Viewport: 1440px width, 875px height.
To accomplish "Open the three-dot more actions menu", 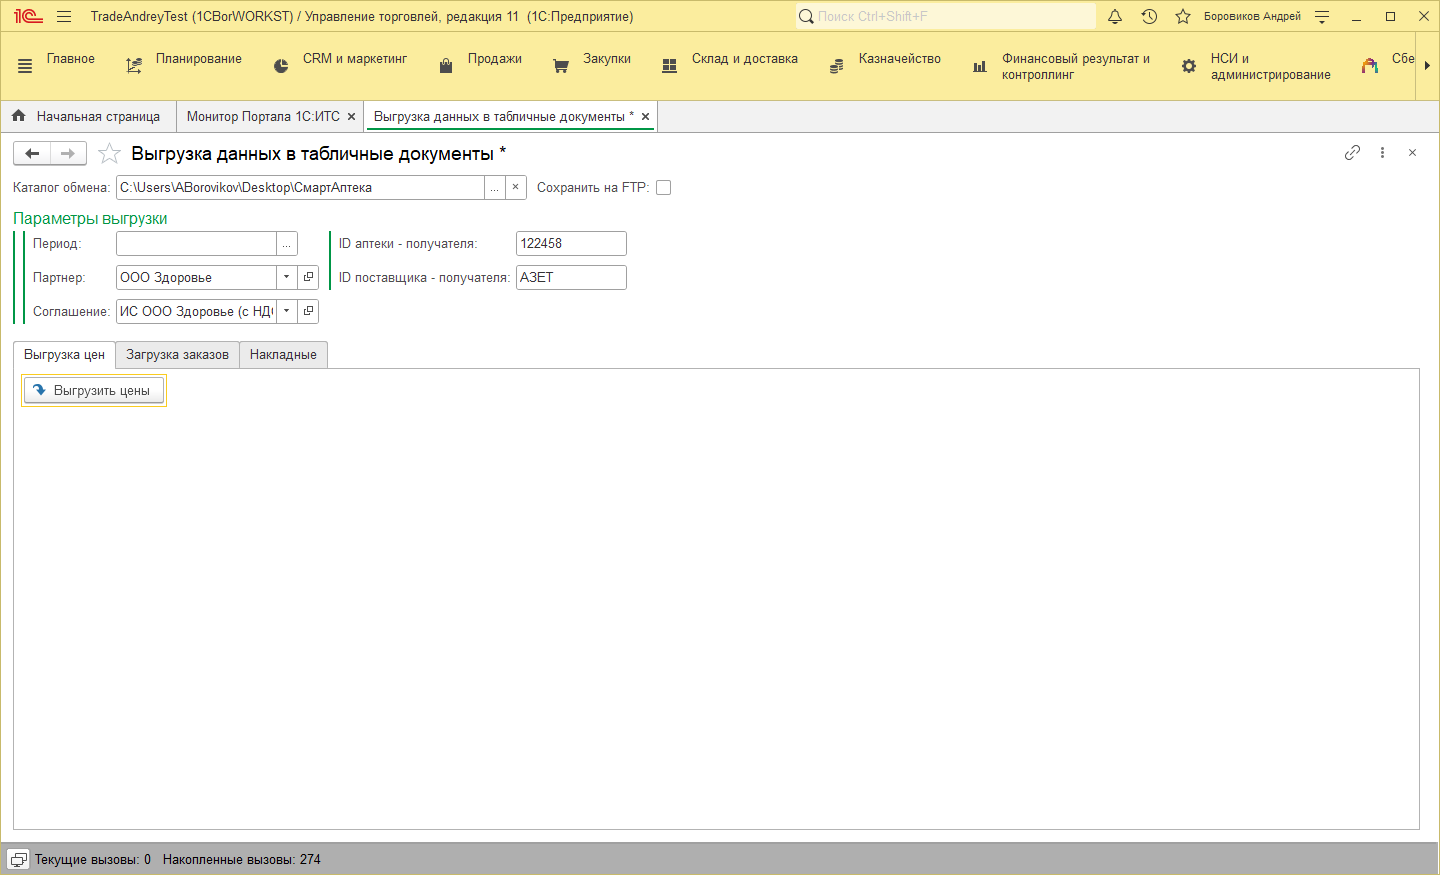I will click(x=1382, y=153).
